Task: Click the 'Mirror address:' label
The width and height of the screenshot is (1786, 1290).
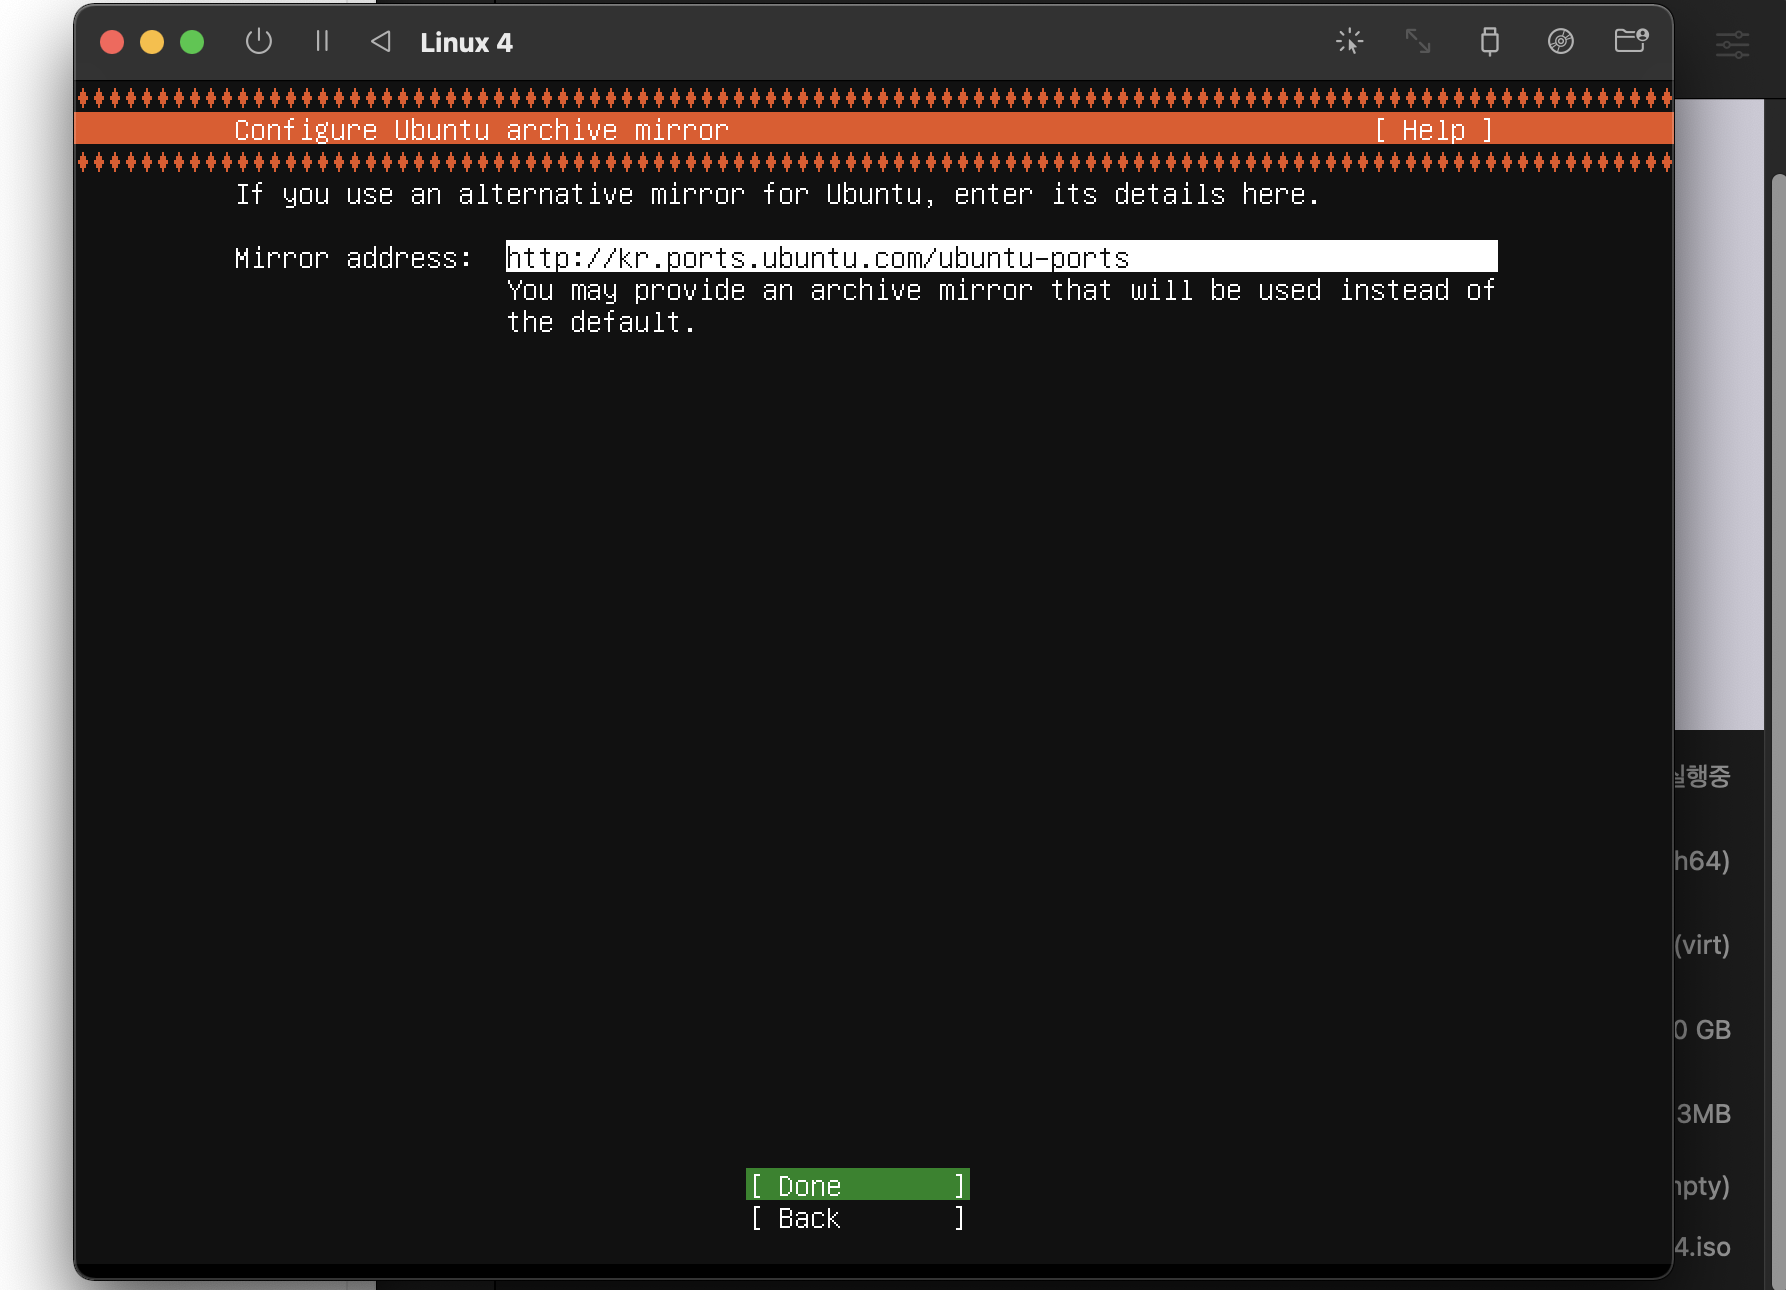Action: click(x=353, y=258)
